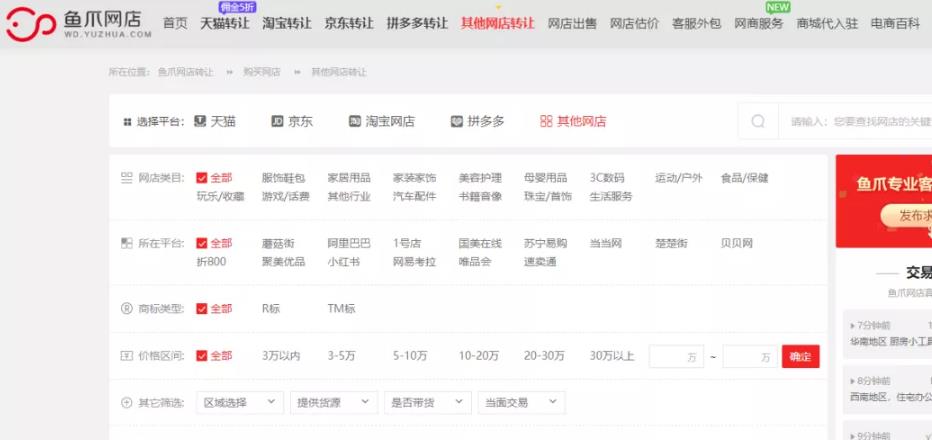This screenshot has height=440, width=932.
Task: Filter by 珠宝/首饰 category
Action: click(547, 196)
